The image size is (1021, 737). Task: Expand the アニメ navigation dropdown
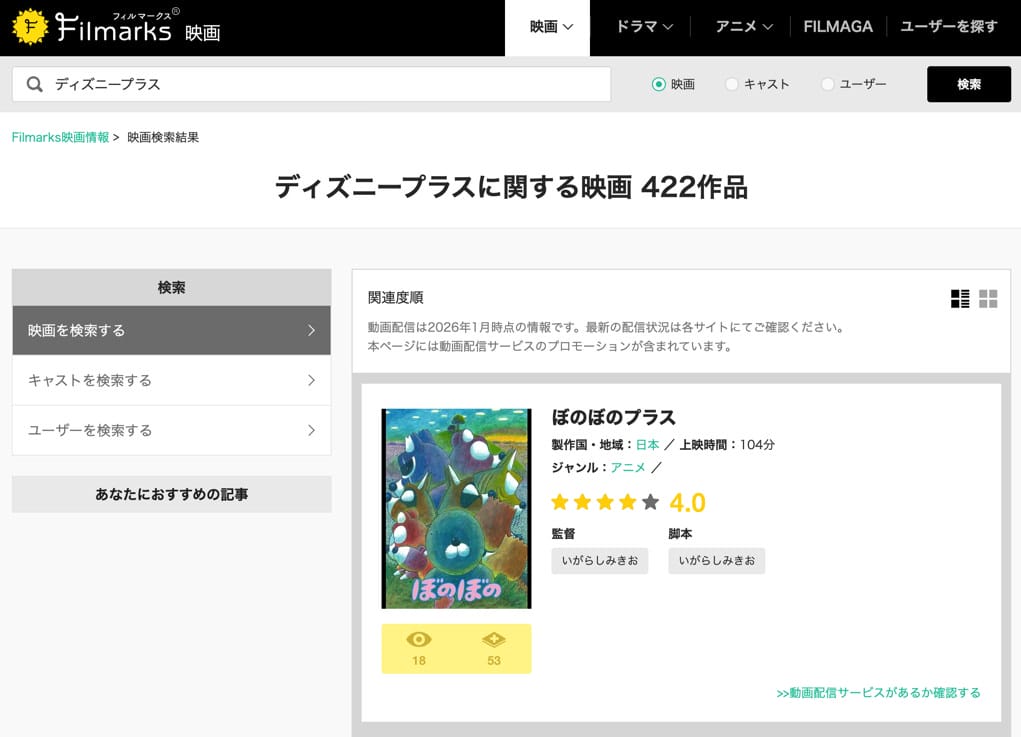click(x=744, y=27)
